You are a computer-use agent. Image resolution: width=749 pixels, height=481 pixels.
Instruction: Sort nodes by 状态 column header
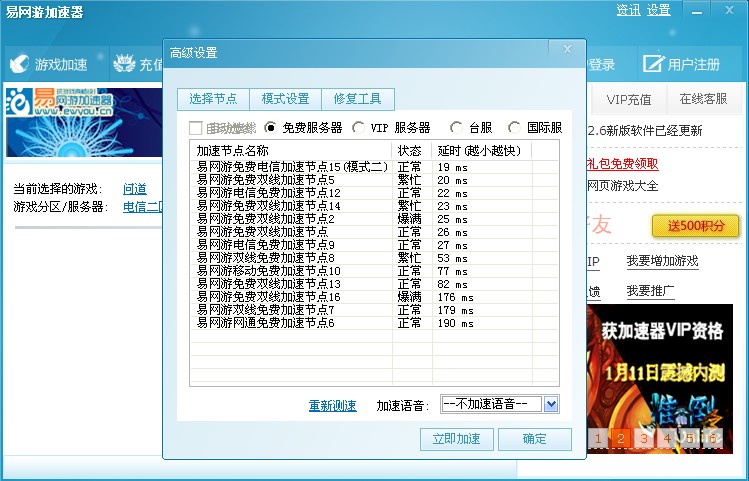tap(410, 150)
